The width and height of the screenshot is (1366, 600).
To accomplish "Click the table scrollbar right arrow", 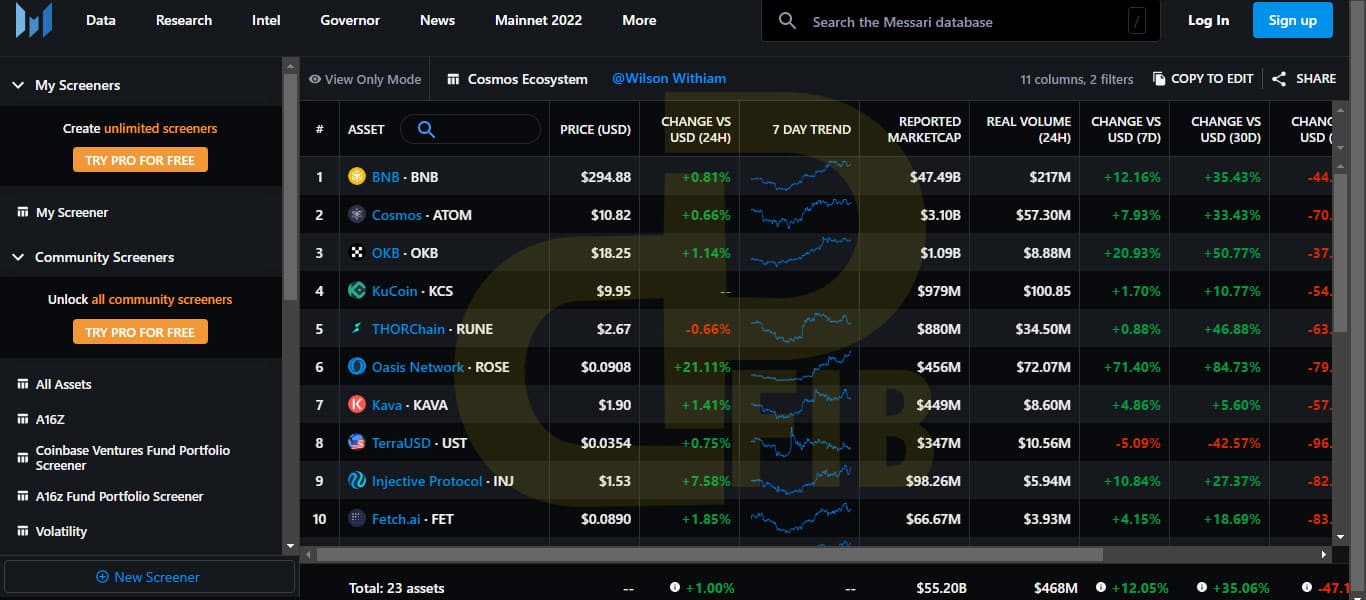I will coord(1325,554).
